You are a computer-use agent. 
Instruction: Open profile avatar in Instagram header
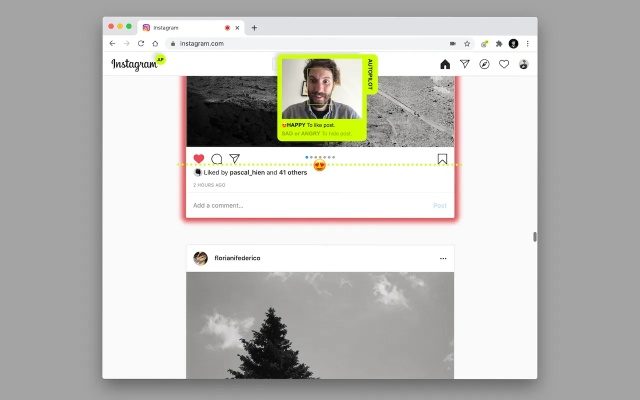(x=523, y=64)
